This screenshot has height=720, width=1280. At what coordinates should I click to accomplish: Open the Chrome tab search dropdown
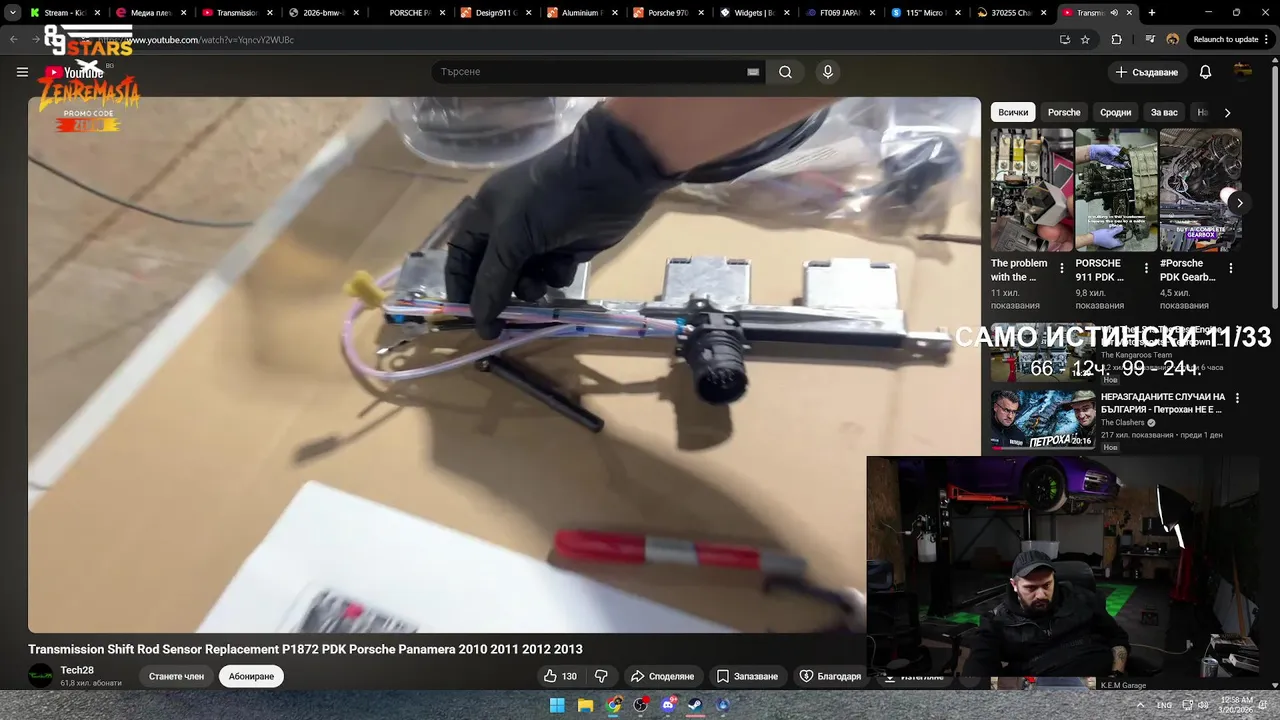[x=13, y=13]
